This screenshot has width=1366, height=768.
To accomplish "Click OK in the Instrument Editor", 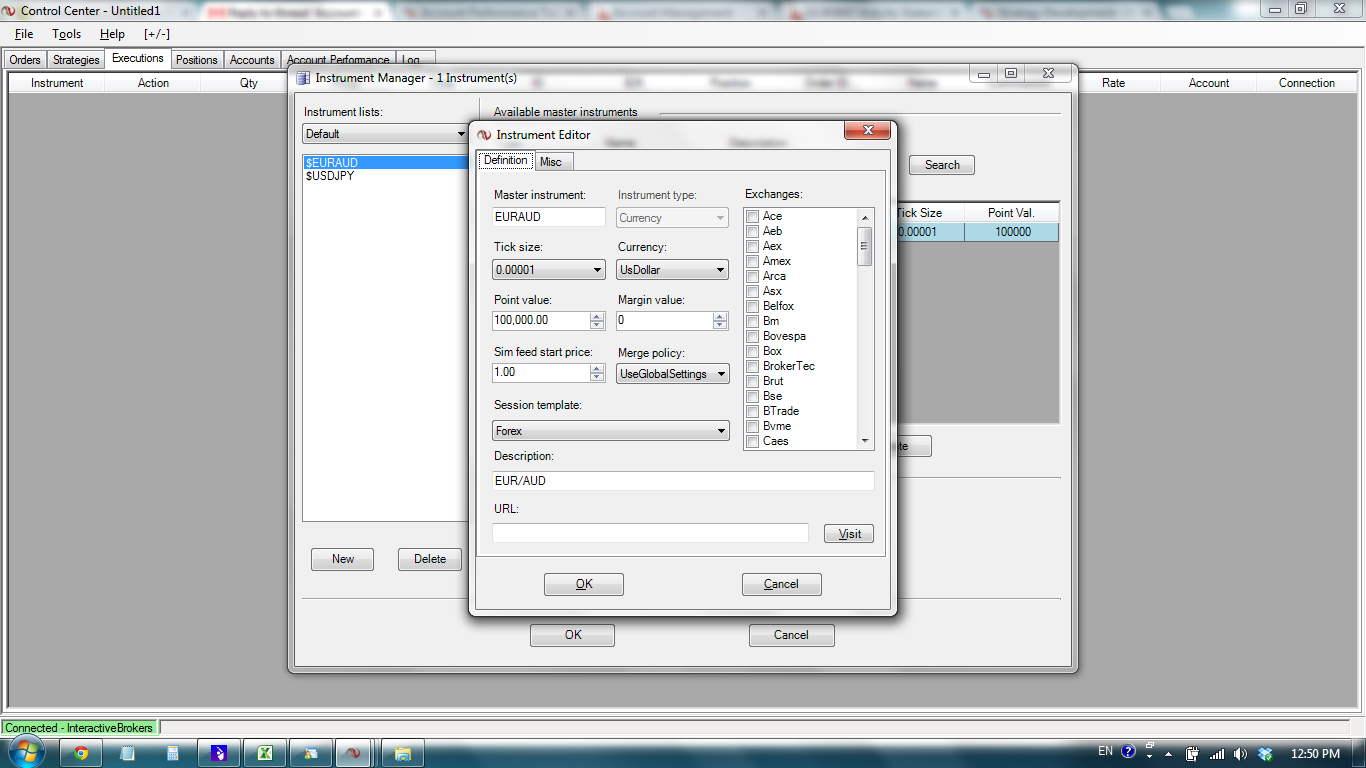I will [584, 584].
